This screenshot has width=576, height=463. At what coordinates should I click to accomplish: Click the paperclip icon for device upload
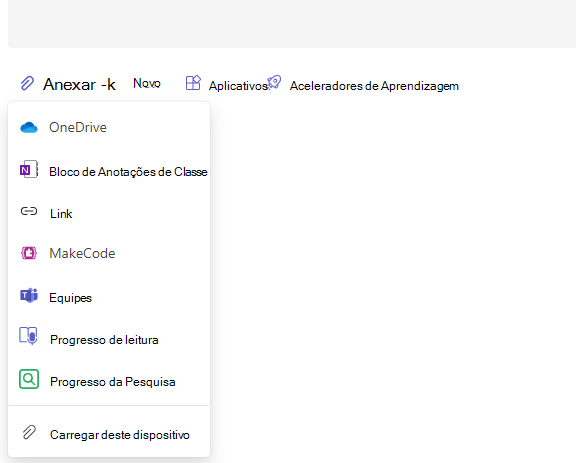(29, 433)
